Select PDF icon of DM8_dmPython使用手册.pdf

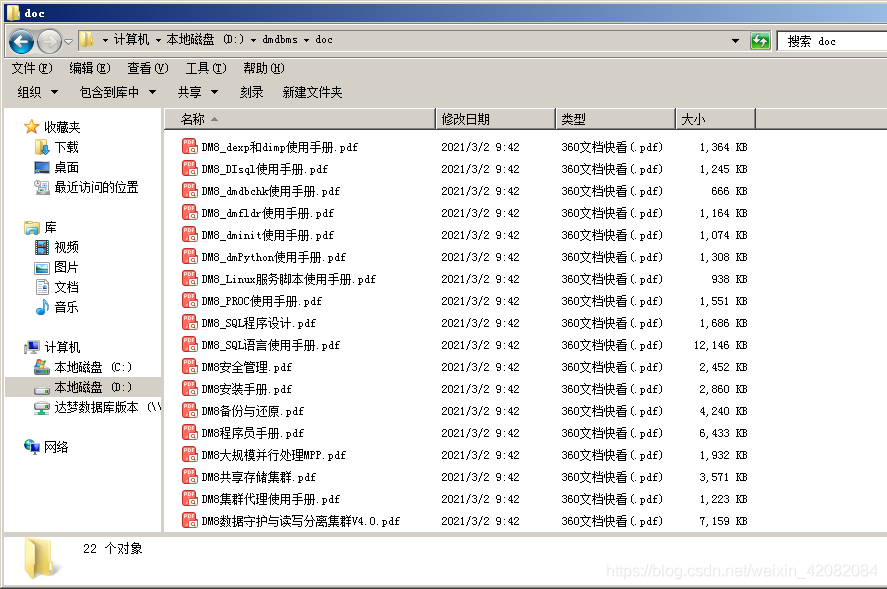coord(190,257)
